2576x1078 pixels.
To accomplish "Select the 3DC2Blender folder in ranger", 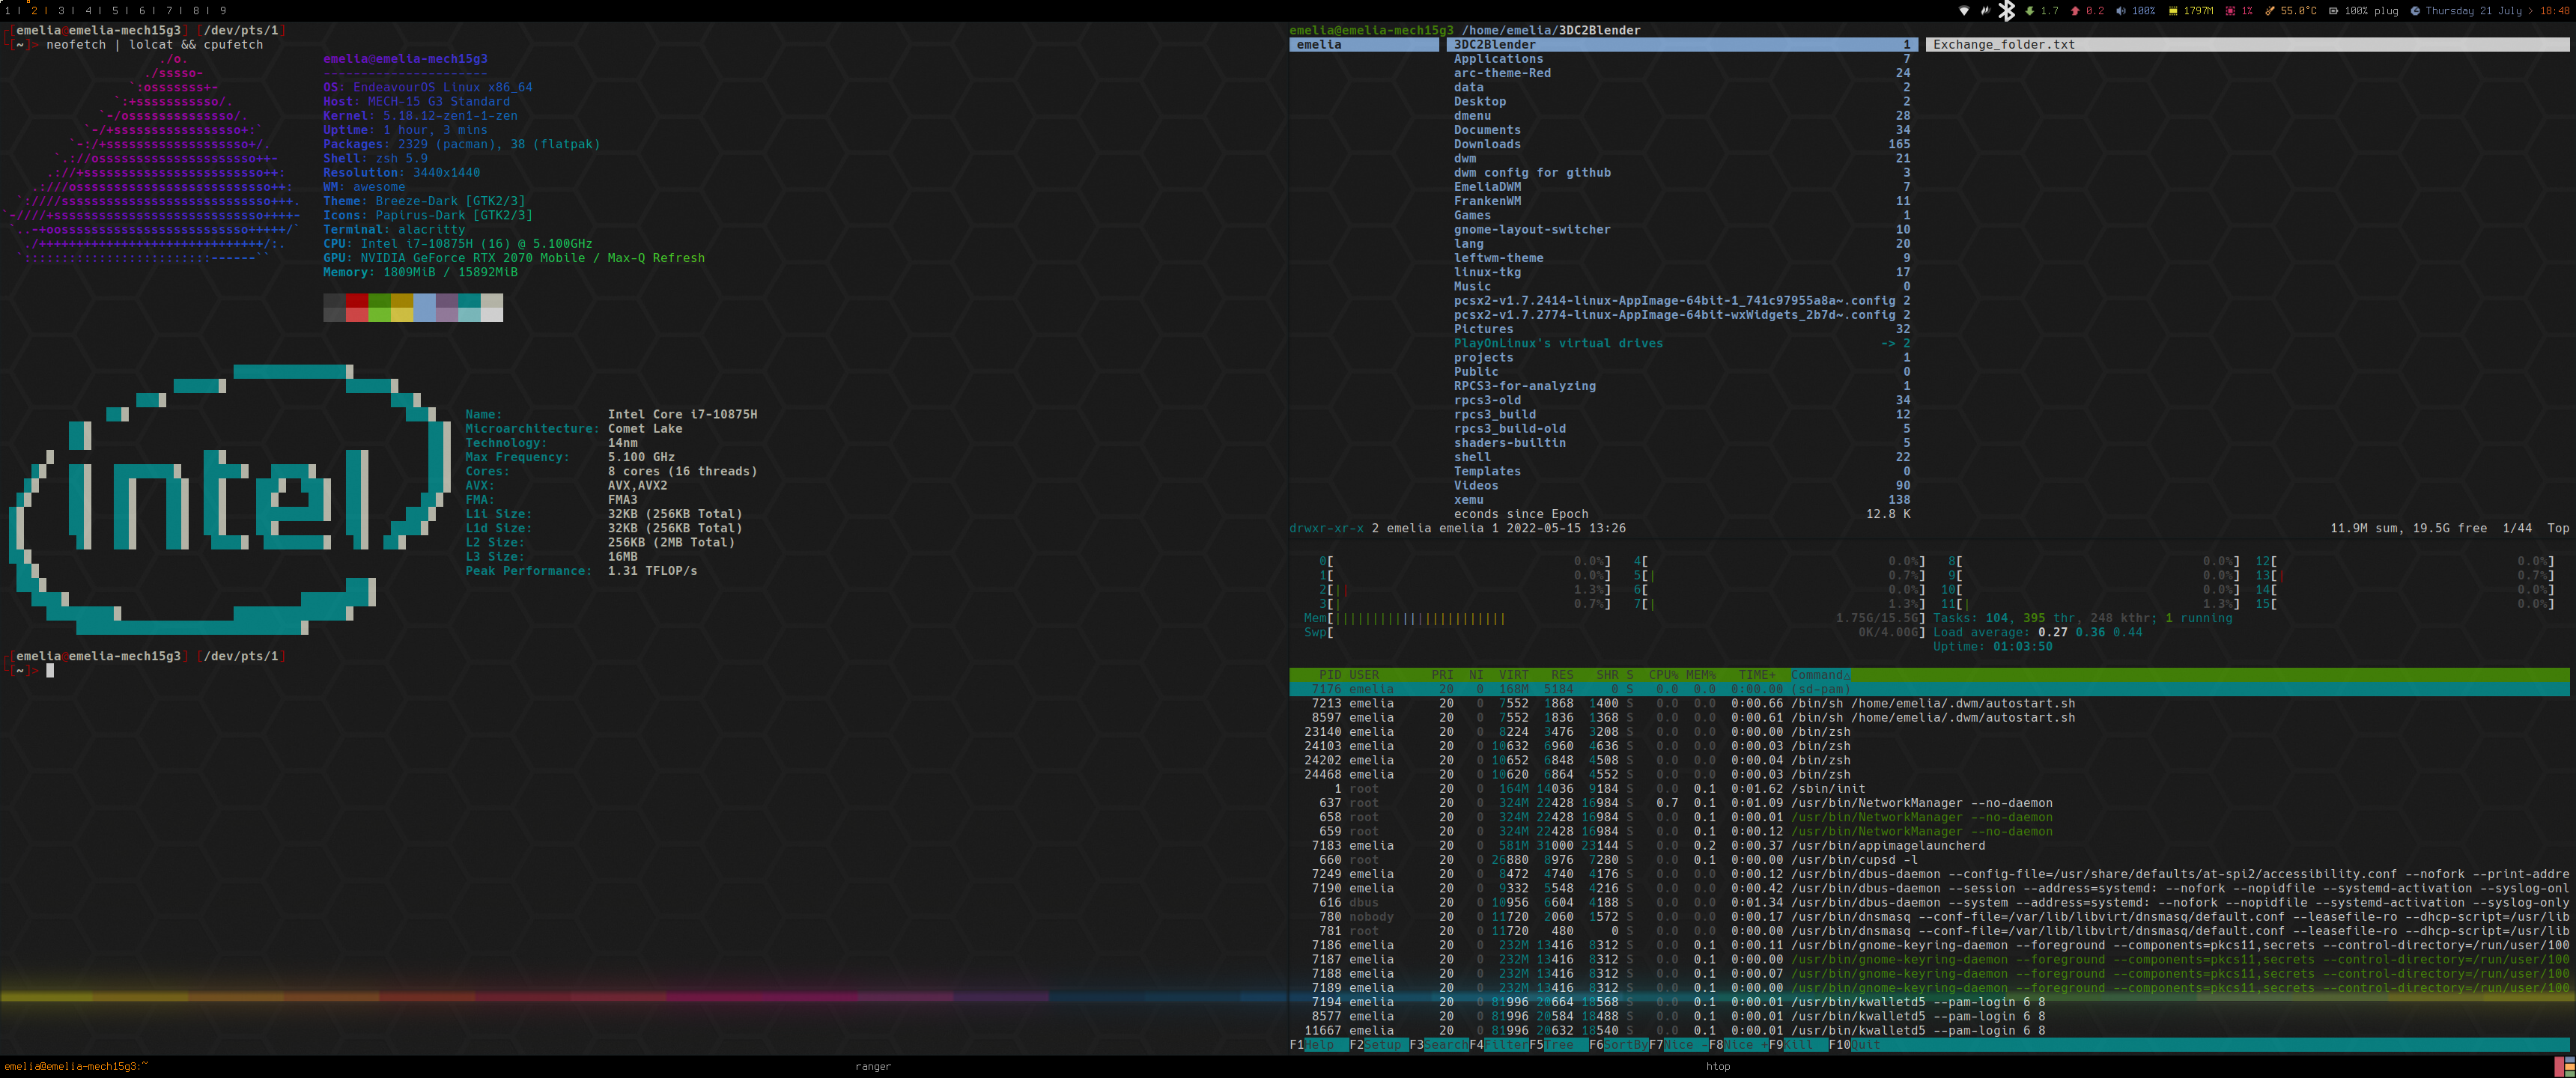I will click(x=1682, y=45).
